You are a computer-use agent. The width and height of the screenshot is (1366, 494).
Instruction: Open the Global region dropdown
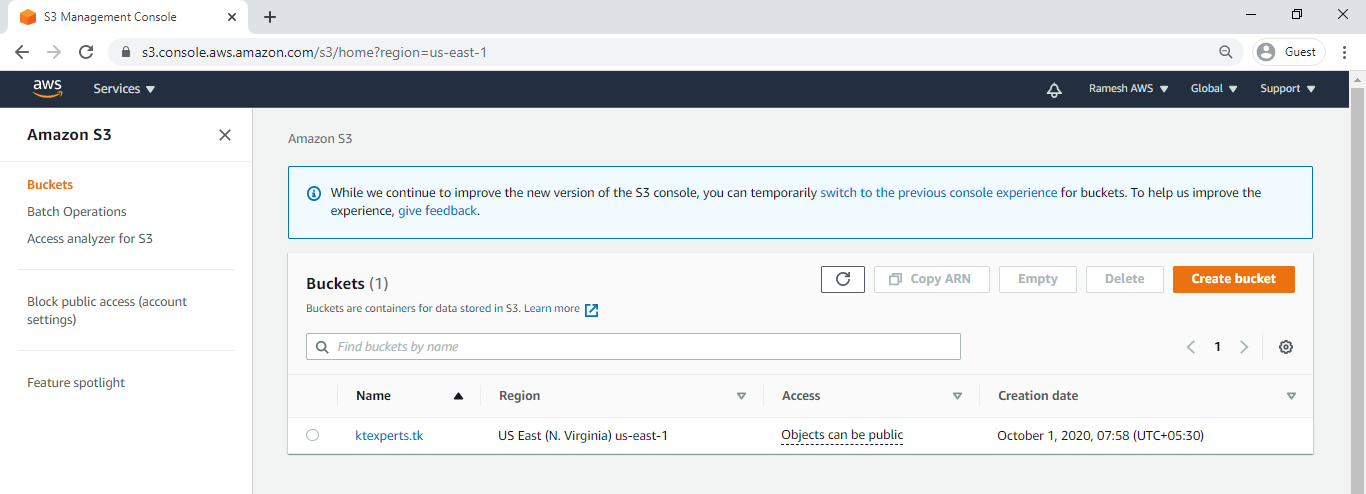pyautogui.click(x=1214, y=89)
